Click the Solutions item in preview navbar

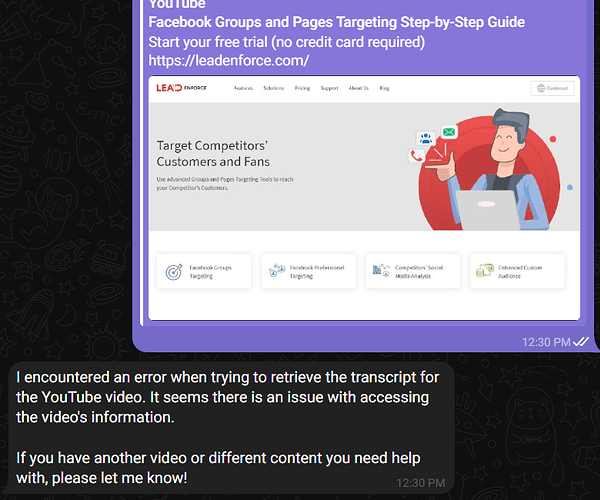click(x=274, y=88)
